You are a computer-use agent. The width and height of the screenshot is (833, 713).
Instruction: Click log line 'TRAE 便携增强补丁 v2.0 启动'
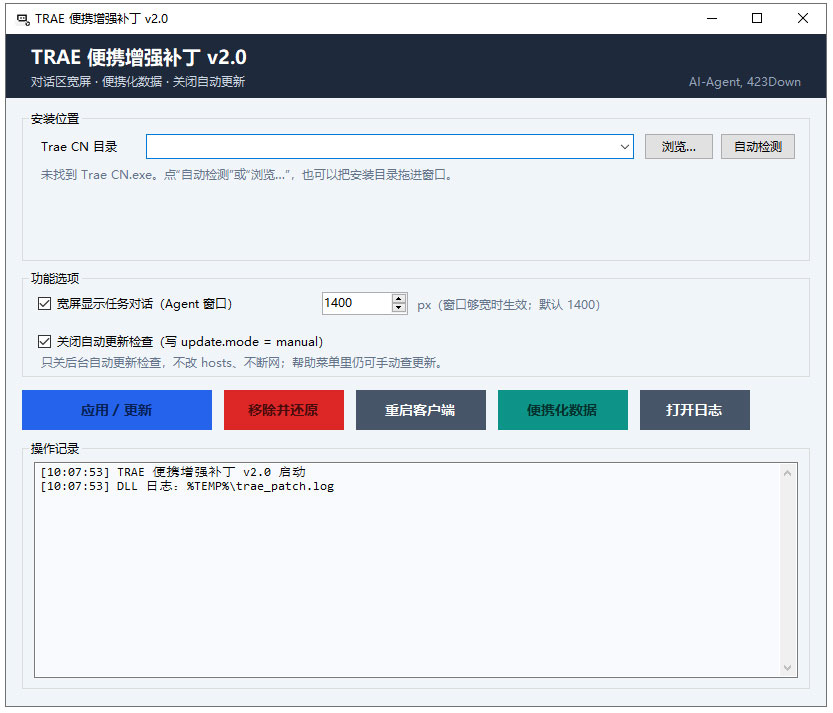point(173,472)
